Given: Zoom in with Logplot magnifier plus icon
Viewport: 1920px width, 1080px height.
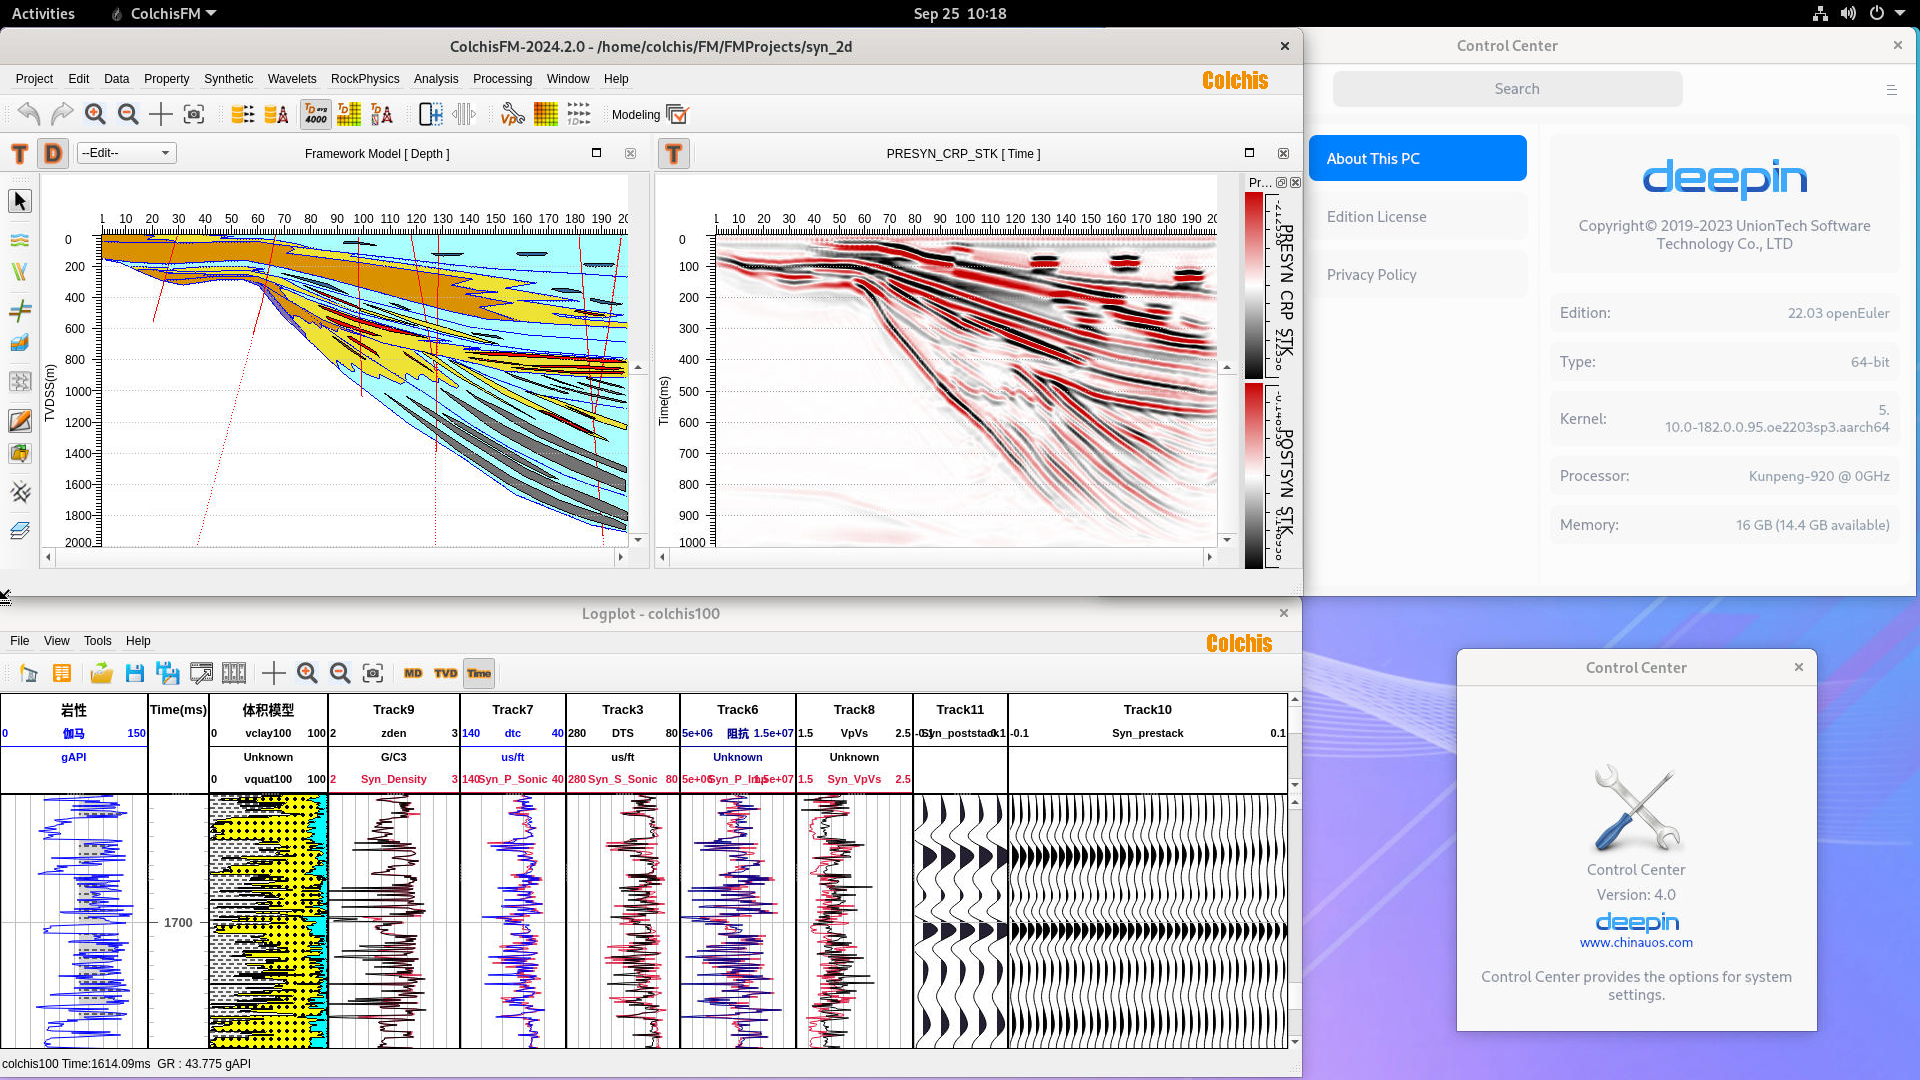Looking at the screenshot, I should [x=307, y=673].
